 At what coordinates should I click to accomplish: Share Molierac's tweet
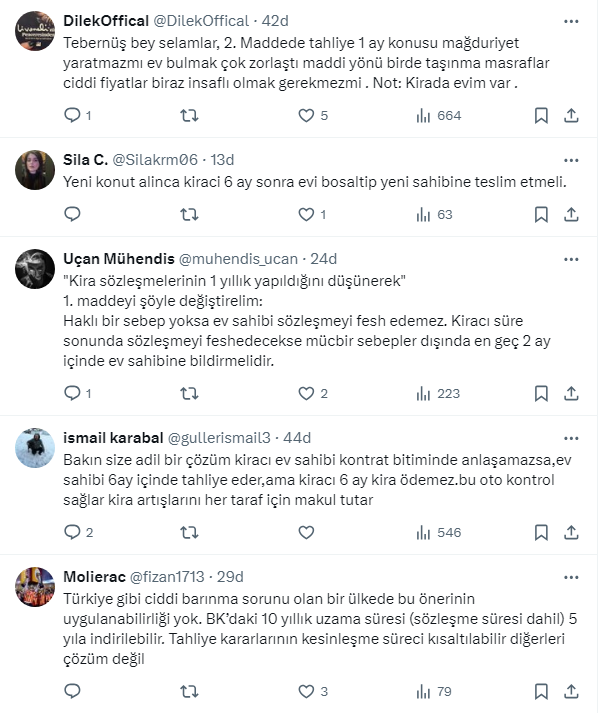(573, 691)
